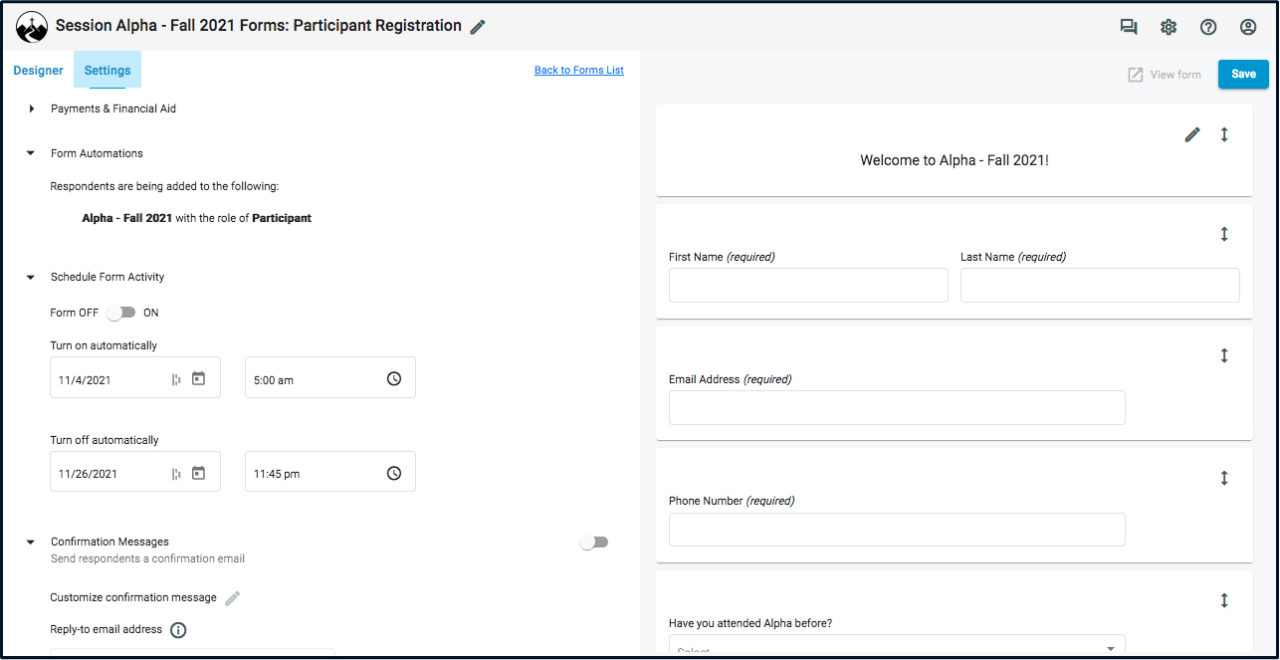Viewport: 1280px width, 660px height.
Task: Open the calendar picker for Turn on automatically date
Action: (199, 377)
